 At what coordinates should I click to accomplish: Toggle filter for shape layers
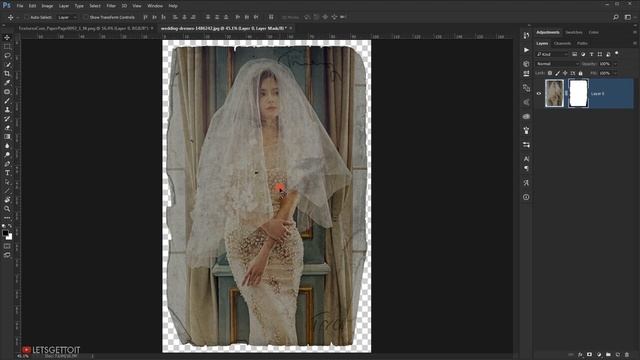click(x=600, y=54)
